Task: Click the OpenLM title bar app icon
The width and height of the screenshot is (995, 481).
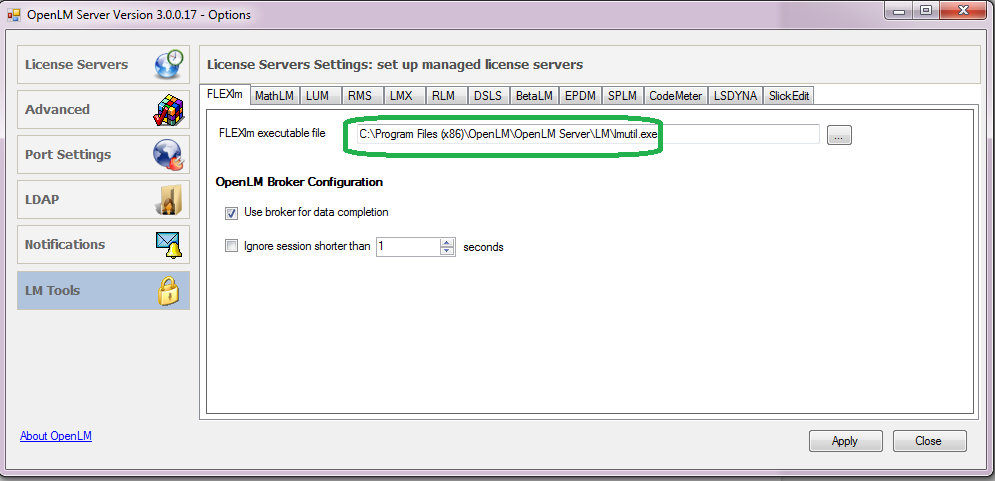Action: click(x=13, y=15)
